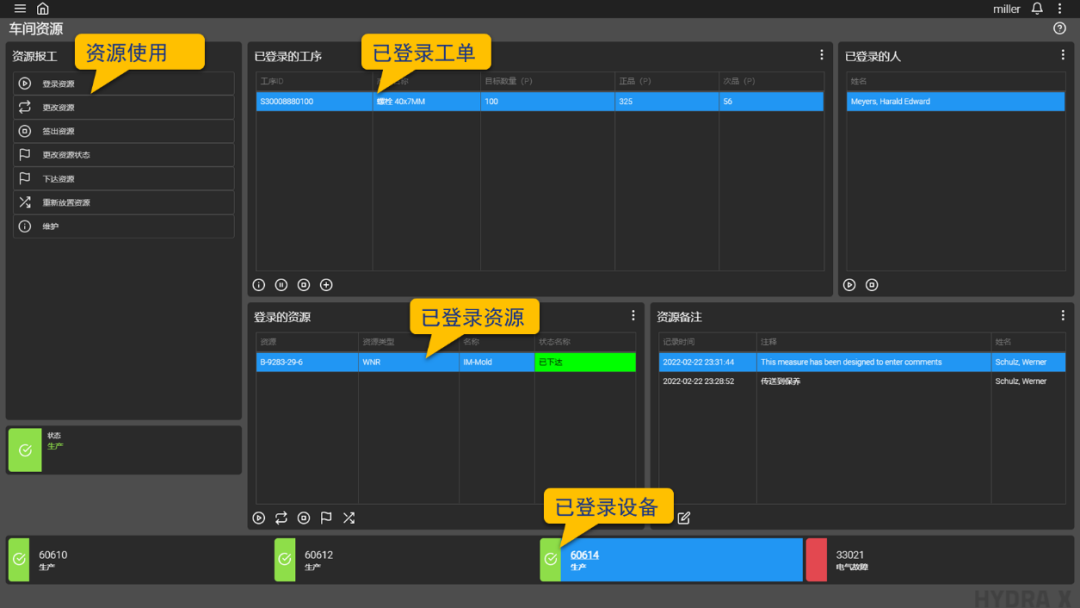Click the scrap quantity cell 56
The width and height of the screenshot is (1080, 608).
pos(771,101)
